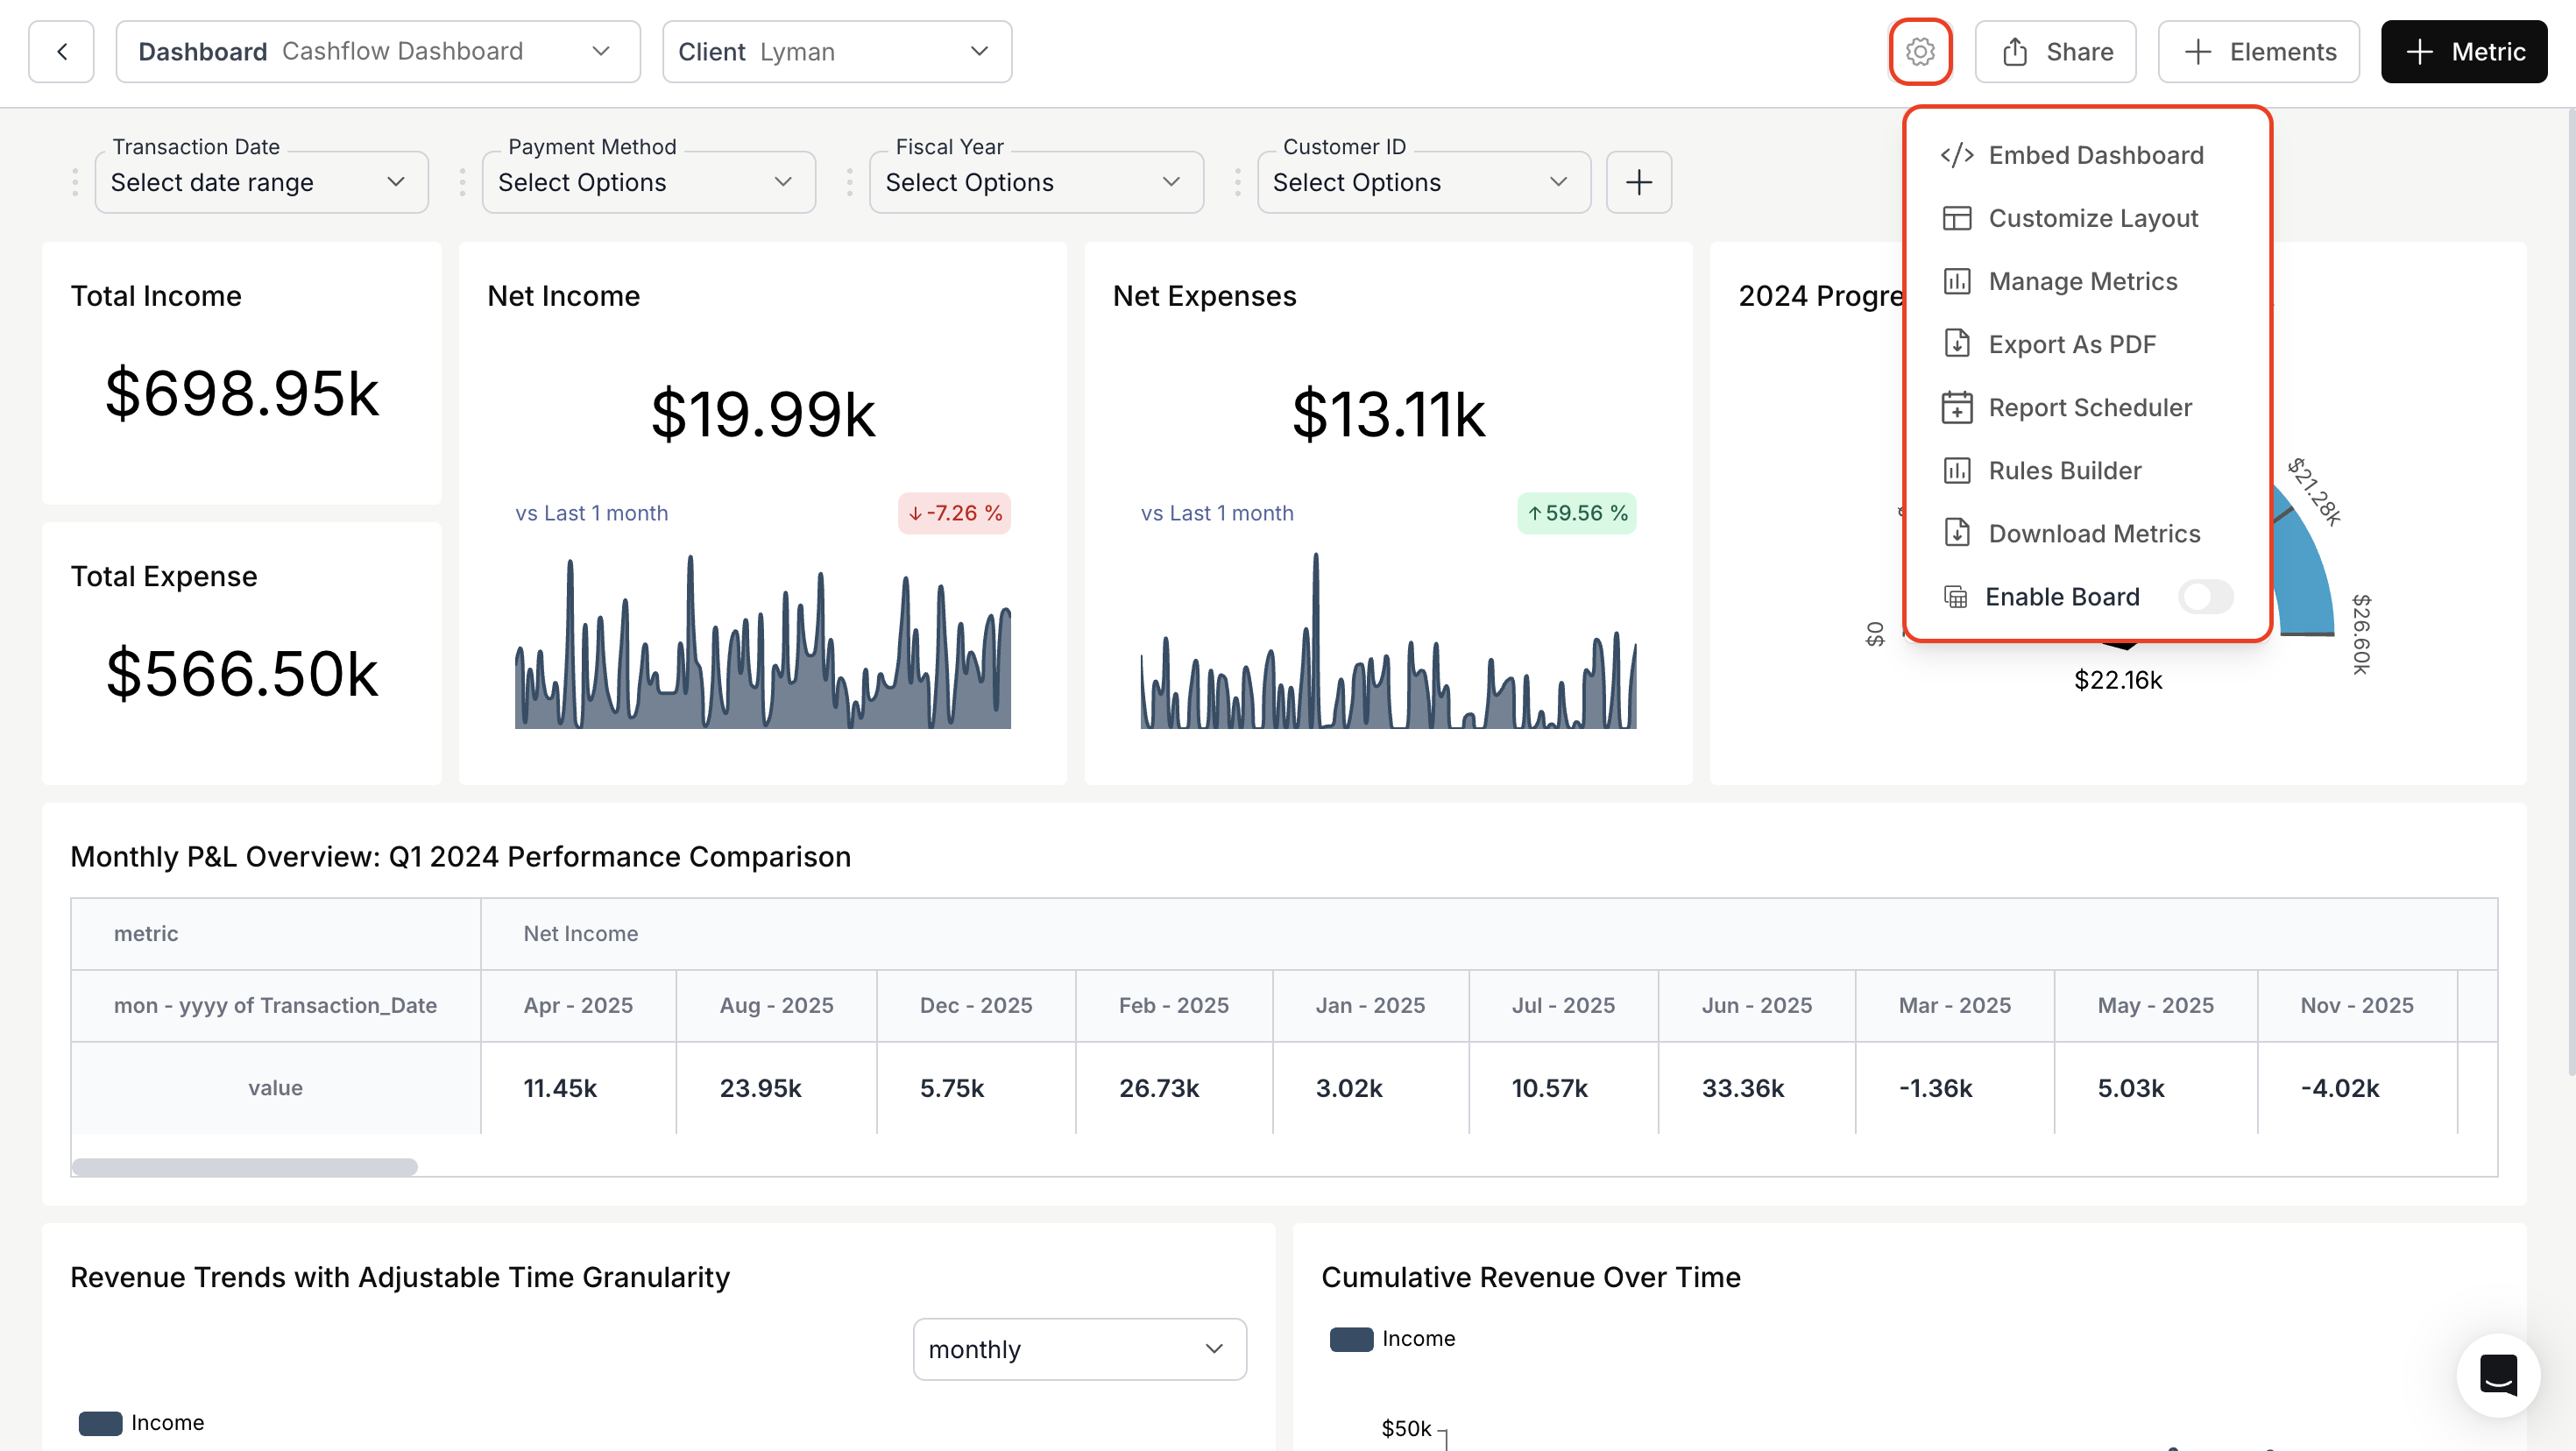2576x1451 pixels.
Task: Click the back arrow button
Action: click(61, 51)
